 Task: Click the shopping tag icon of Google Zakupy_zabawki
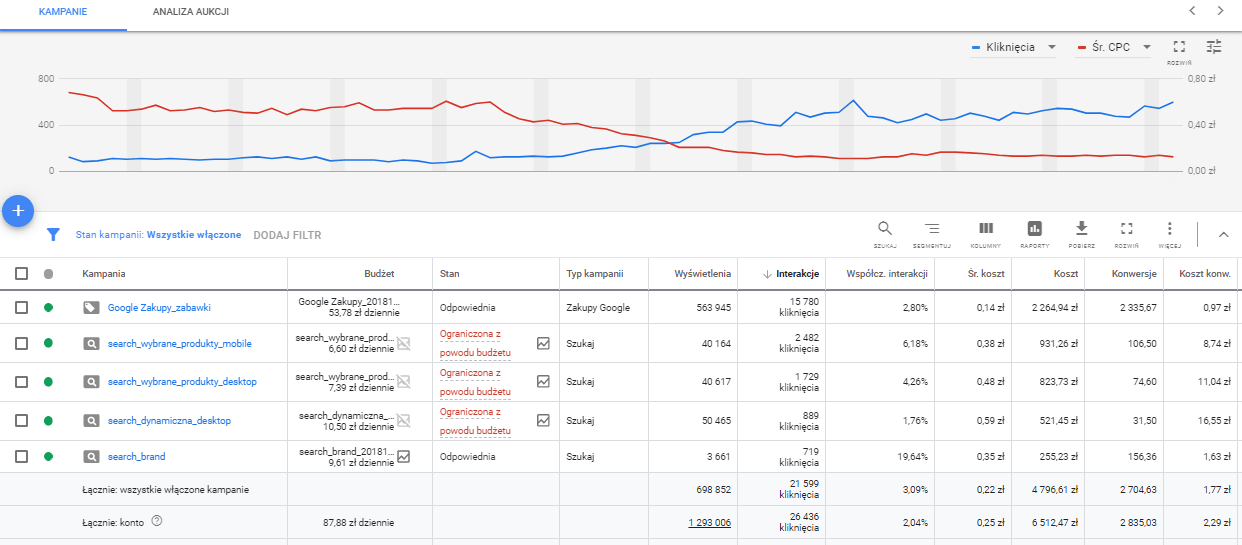tap(91, 308)
